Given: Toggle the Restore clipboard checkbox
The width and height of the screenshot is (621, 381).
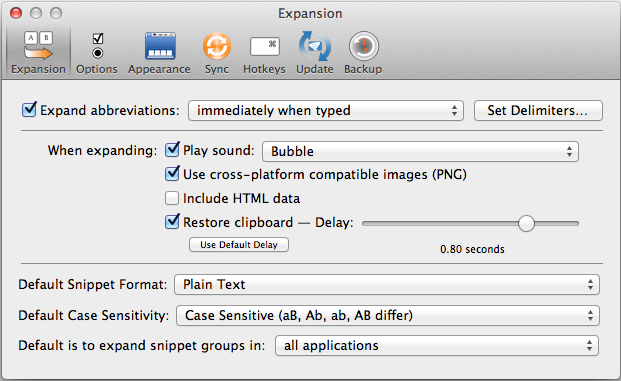Looking at the screenshot, I should click(172, 222).
